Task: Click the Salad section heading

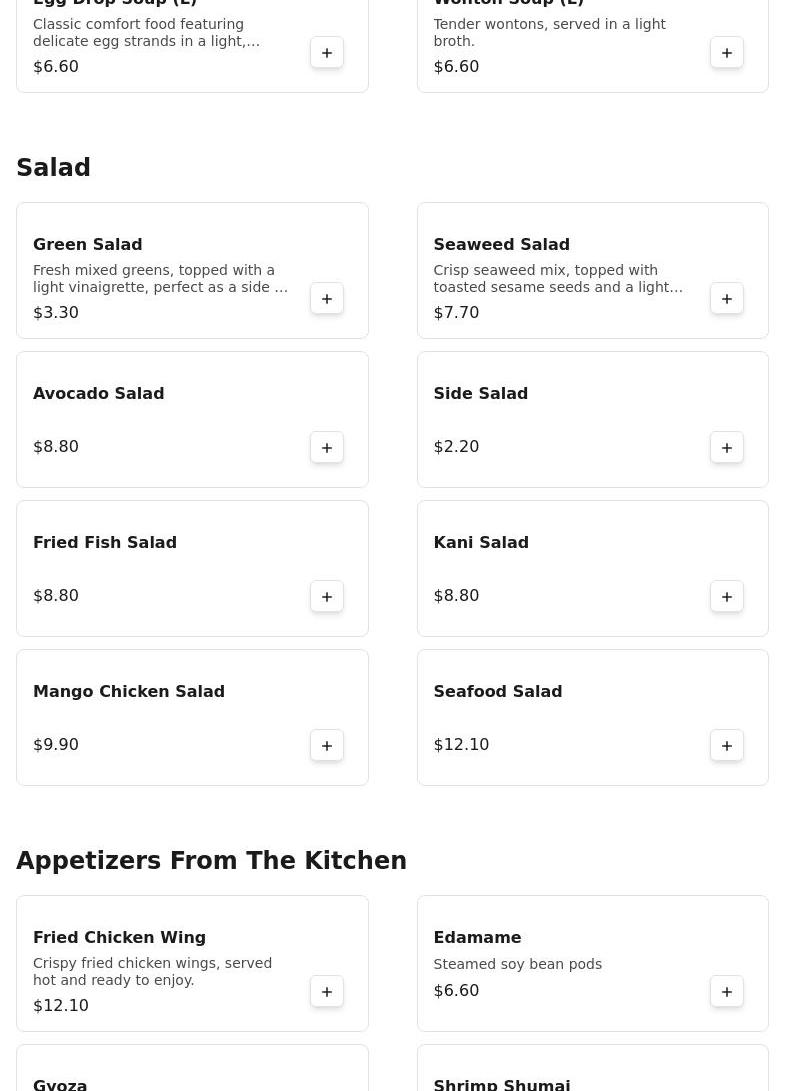Action: pyautogui.click(x=54, y=167)
